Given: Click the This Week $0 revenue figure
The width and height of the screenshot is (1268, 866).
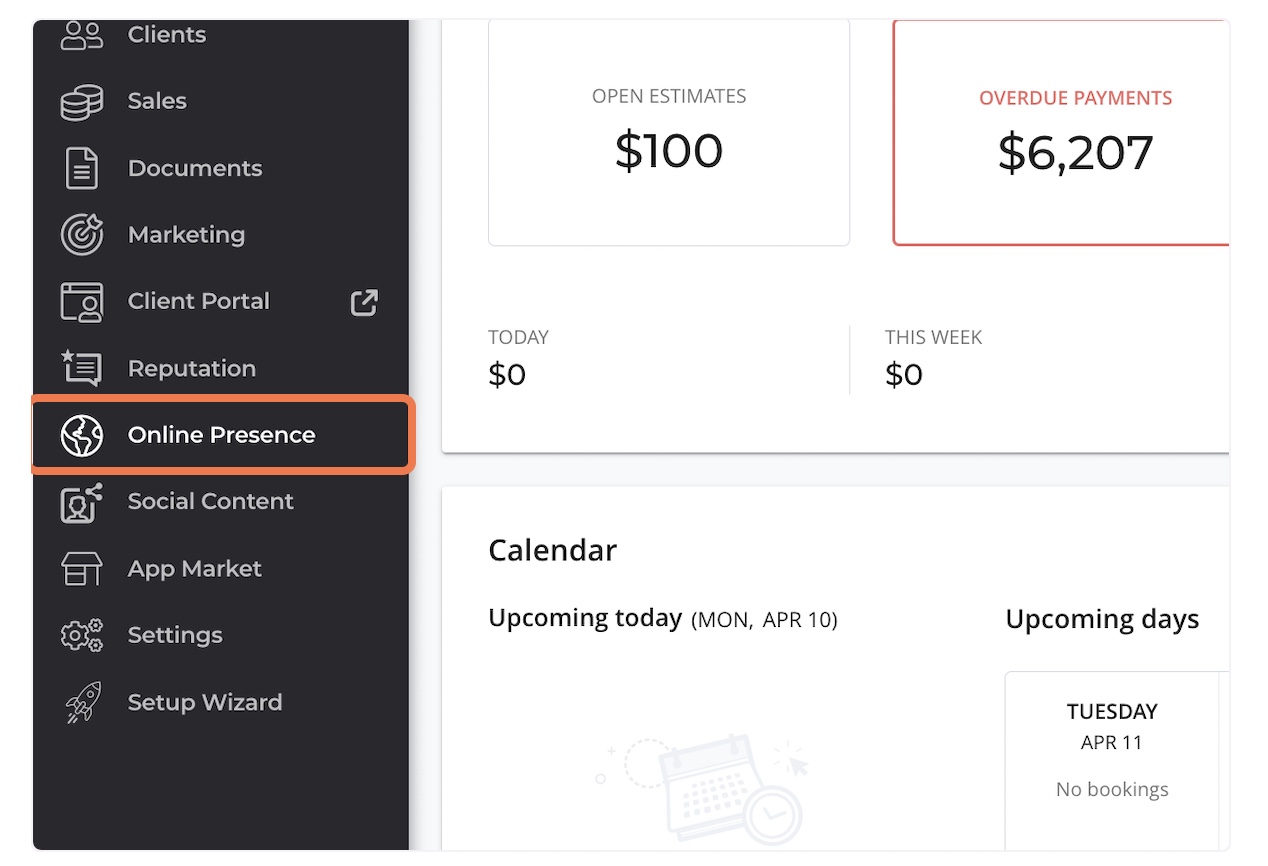Looking at the screenshot, I should [x=904, y=375].
